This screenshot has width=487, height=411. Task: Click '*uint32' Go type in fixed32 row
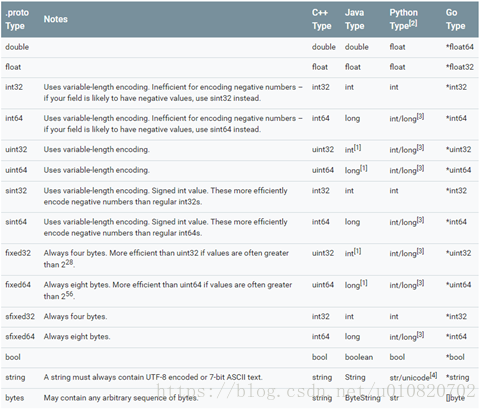click(x=459, y=253)
